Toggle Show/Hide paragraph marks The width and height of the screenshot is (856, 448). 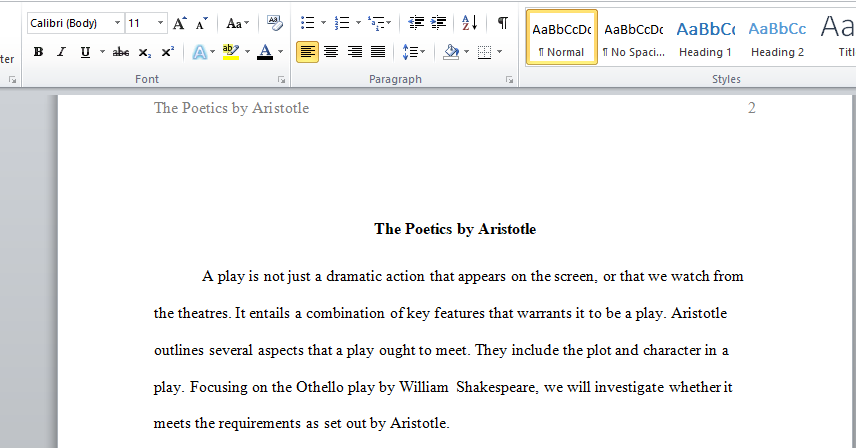503,23
